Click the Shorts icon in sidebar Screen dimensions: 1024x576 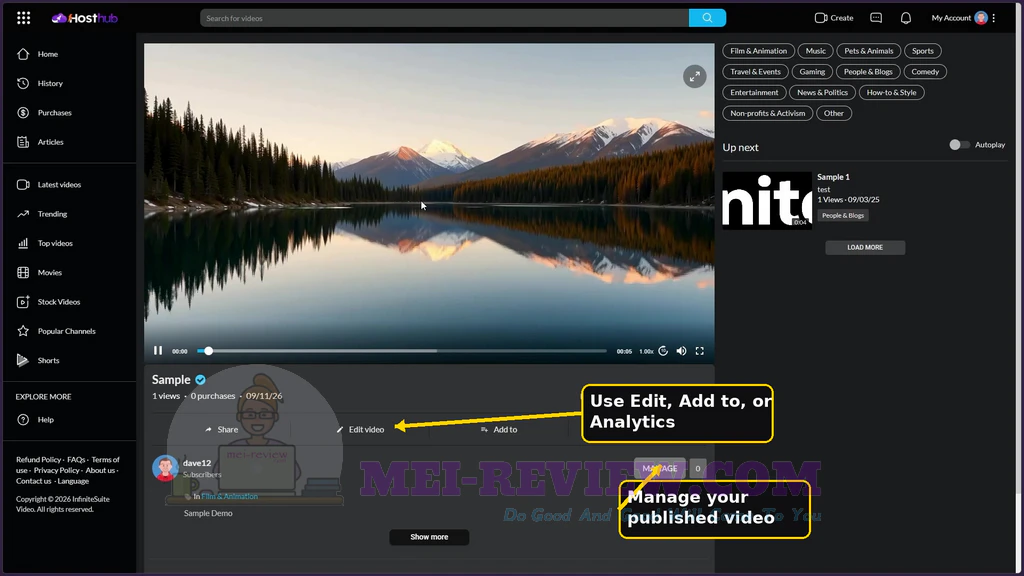pos(23,360)
